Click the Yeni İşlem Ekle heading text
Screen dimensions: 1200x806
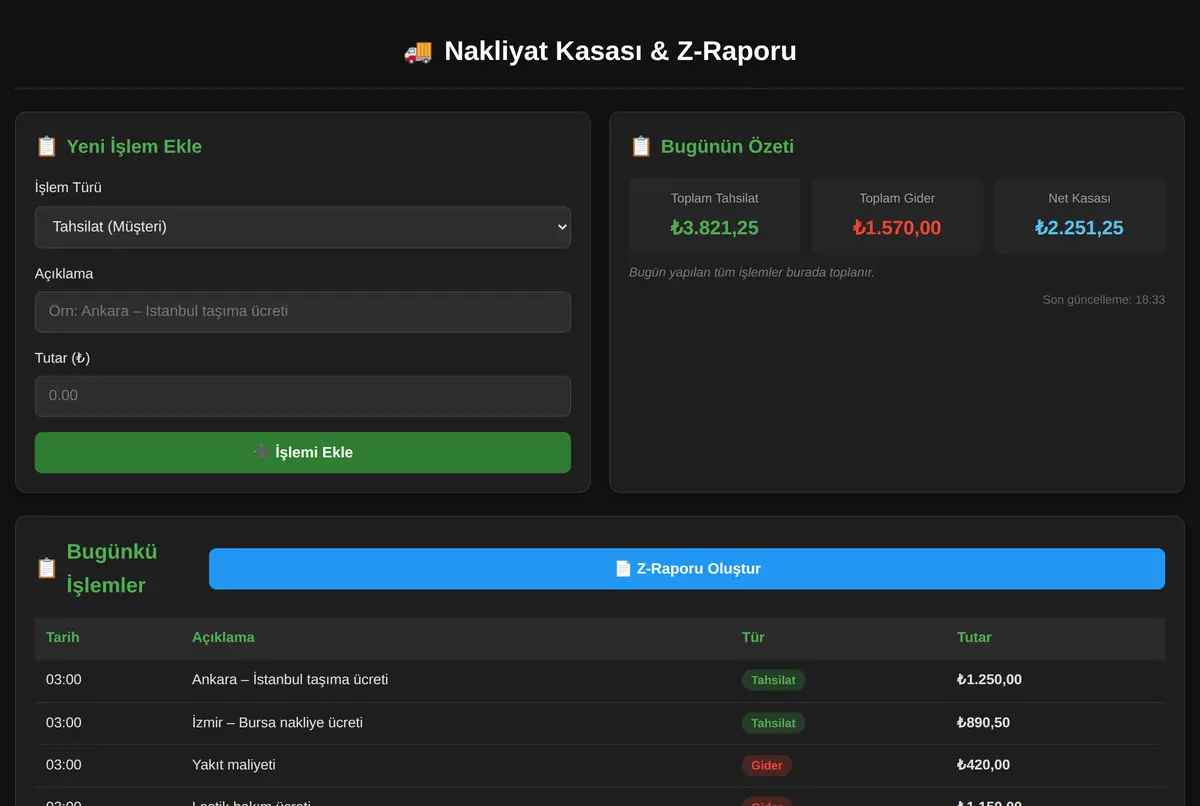[134, 146]
